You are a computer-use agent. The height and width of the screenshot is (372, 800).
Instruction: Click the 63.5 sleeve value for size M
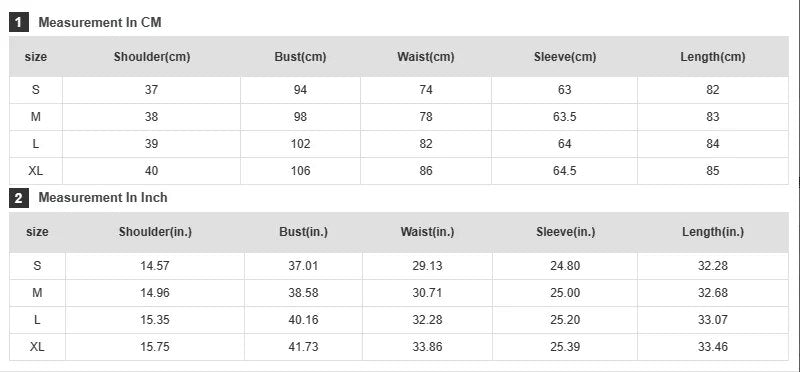564,117
